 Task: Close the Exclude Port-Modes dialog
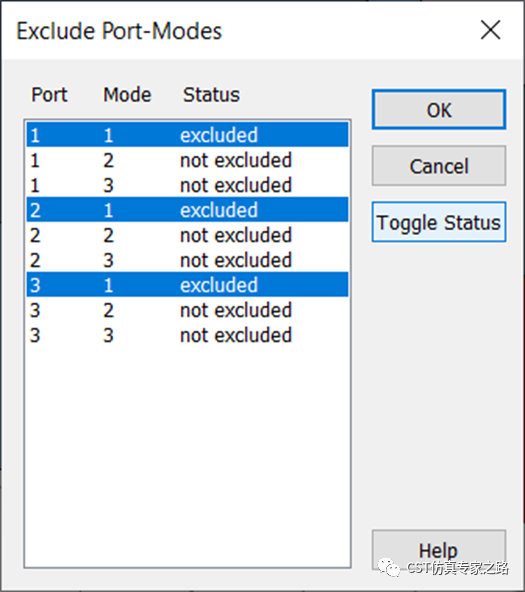pos(490,30)
